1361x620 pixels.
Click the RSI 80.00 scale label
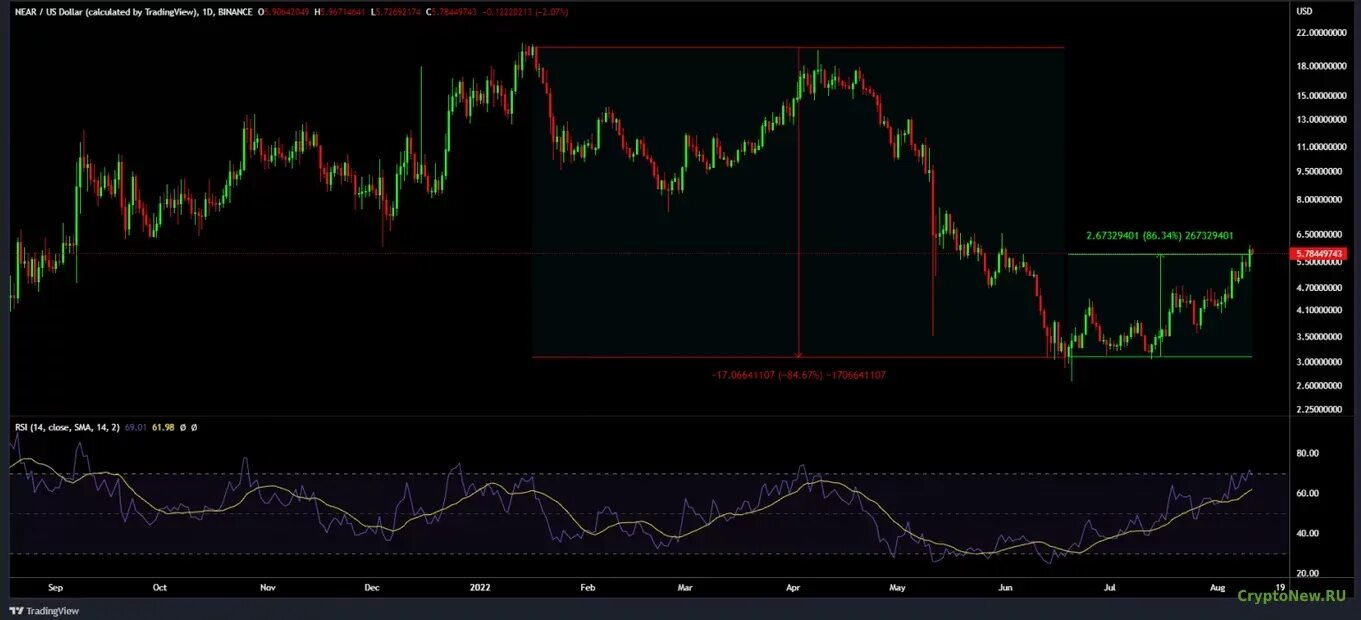(1308, 454)
